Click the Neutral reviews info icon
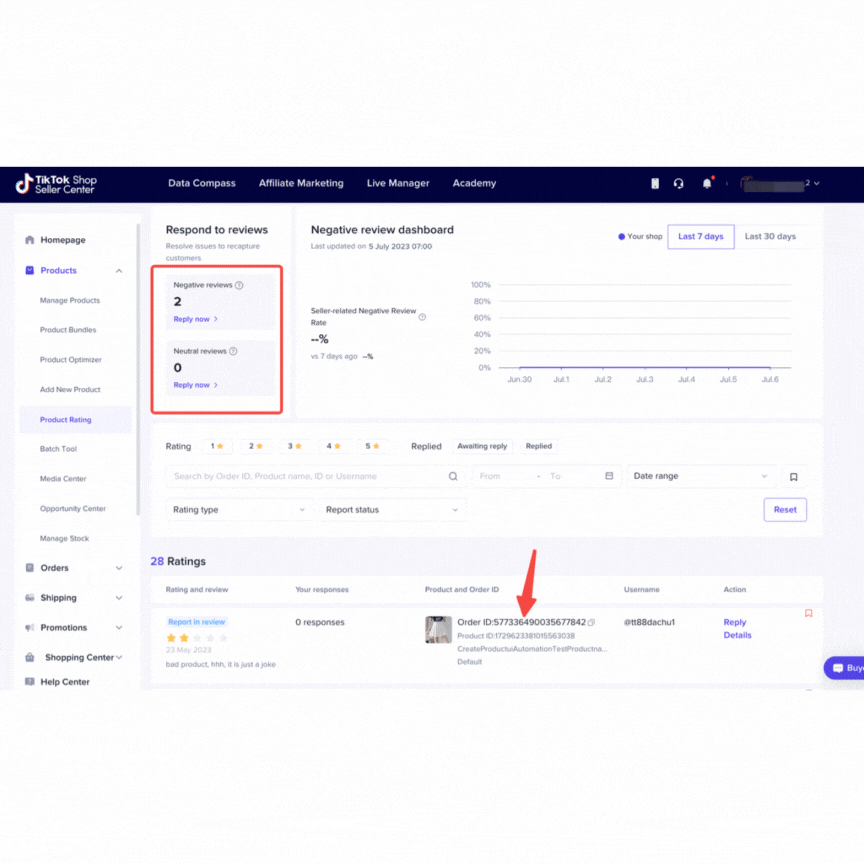The image size is (864, 864). 233,351
